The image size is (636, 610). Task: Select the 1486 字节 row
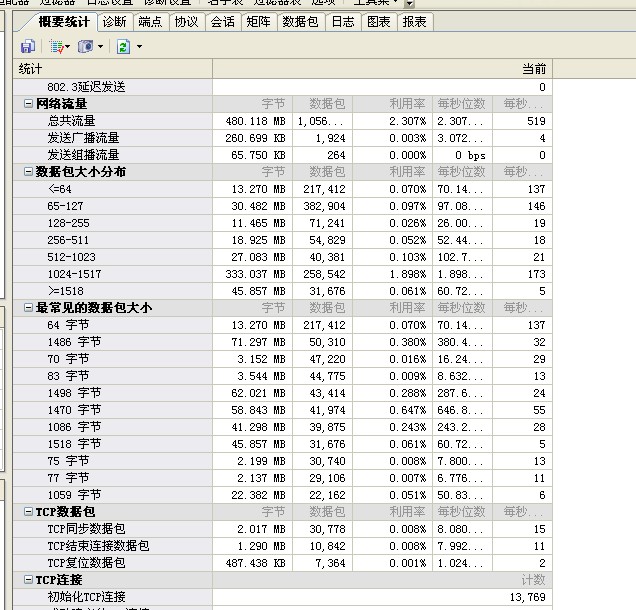click(282, 342)
